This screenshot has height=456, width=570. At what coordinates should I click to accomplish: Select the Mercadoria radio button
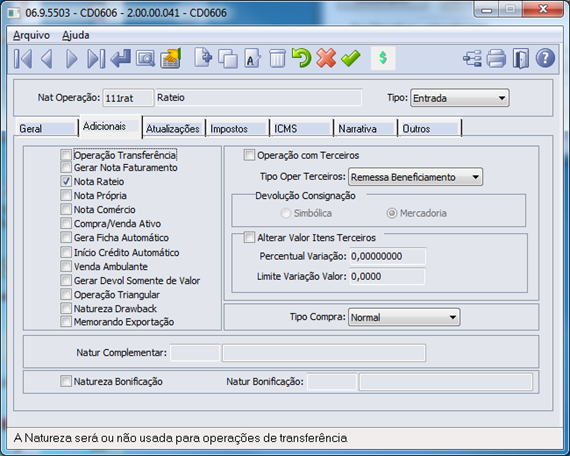(x=392, y=213)
